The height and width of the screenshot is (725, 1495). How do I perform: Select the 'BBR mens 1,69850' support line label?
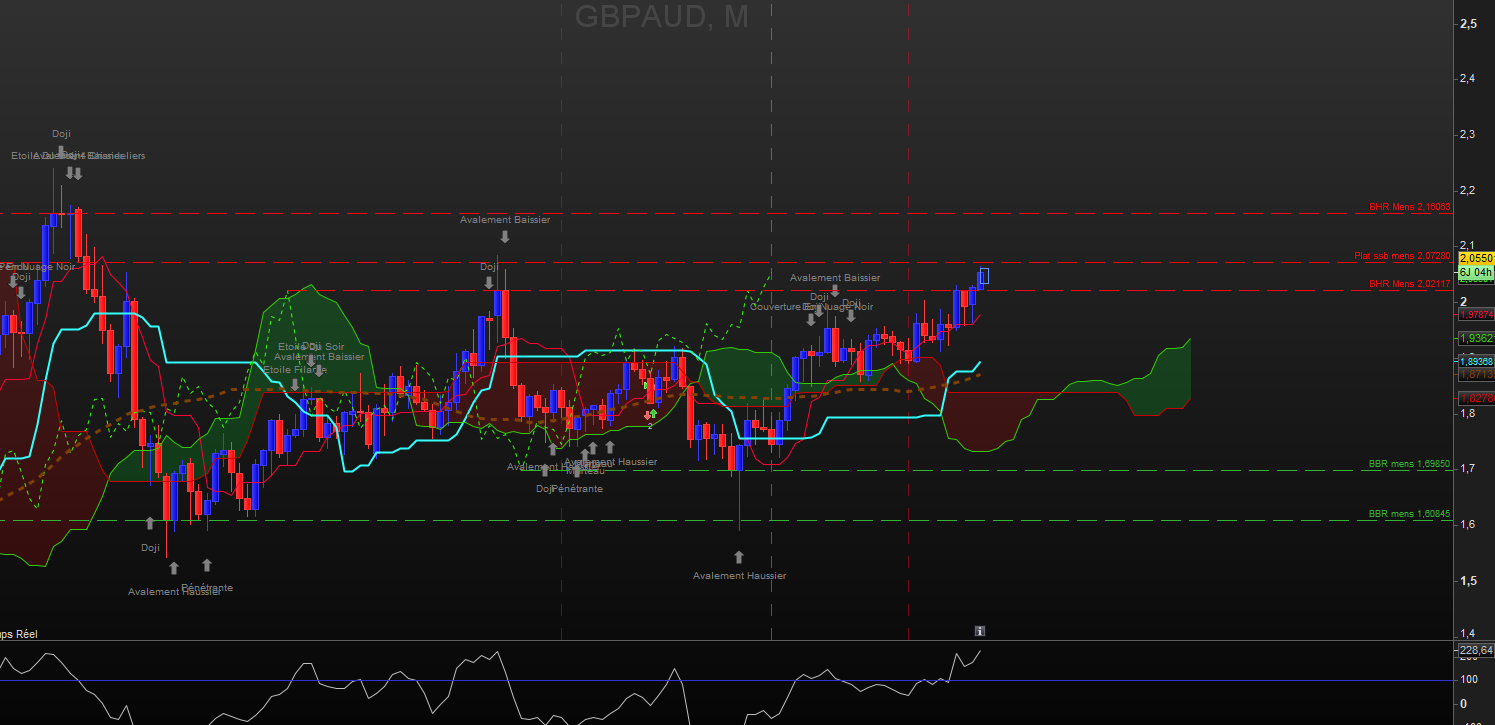click(x=1409, y=464)
